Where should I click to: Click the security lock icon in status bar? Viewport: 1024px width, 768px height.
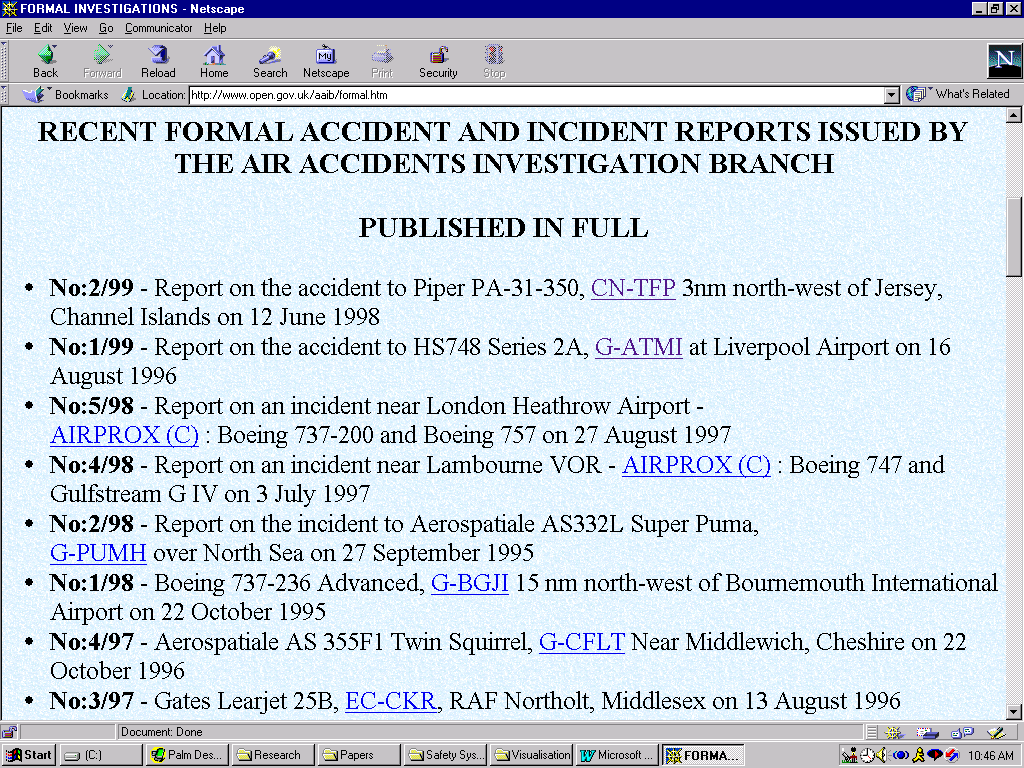[x=9, y=732]
